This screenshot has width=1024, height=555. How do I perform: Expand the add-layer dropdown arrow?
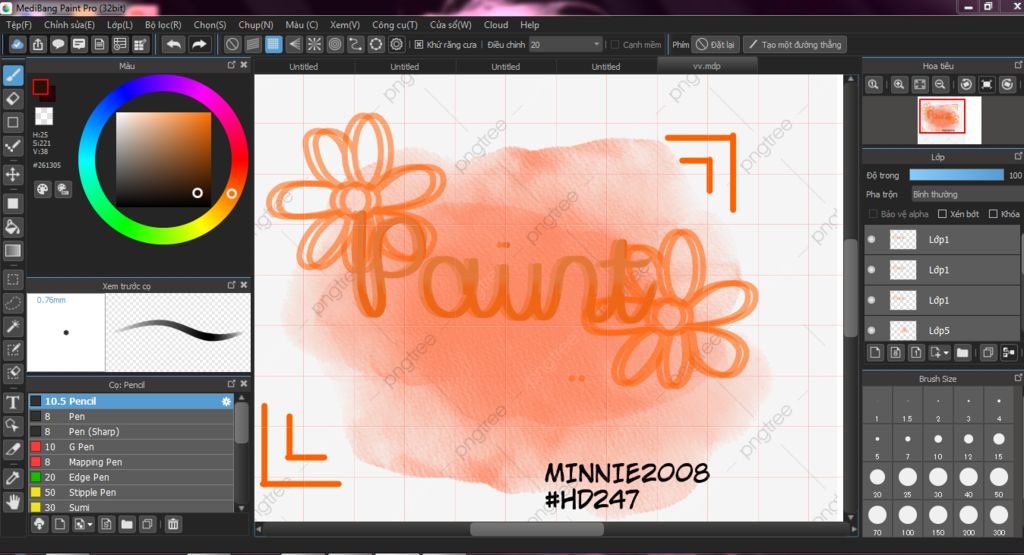click(x=946, y=353)
